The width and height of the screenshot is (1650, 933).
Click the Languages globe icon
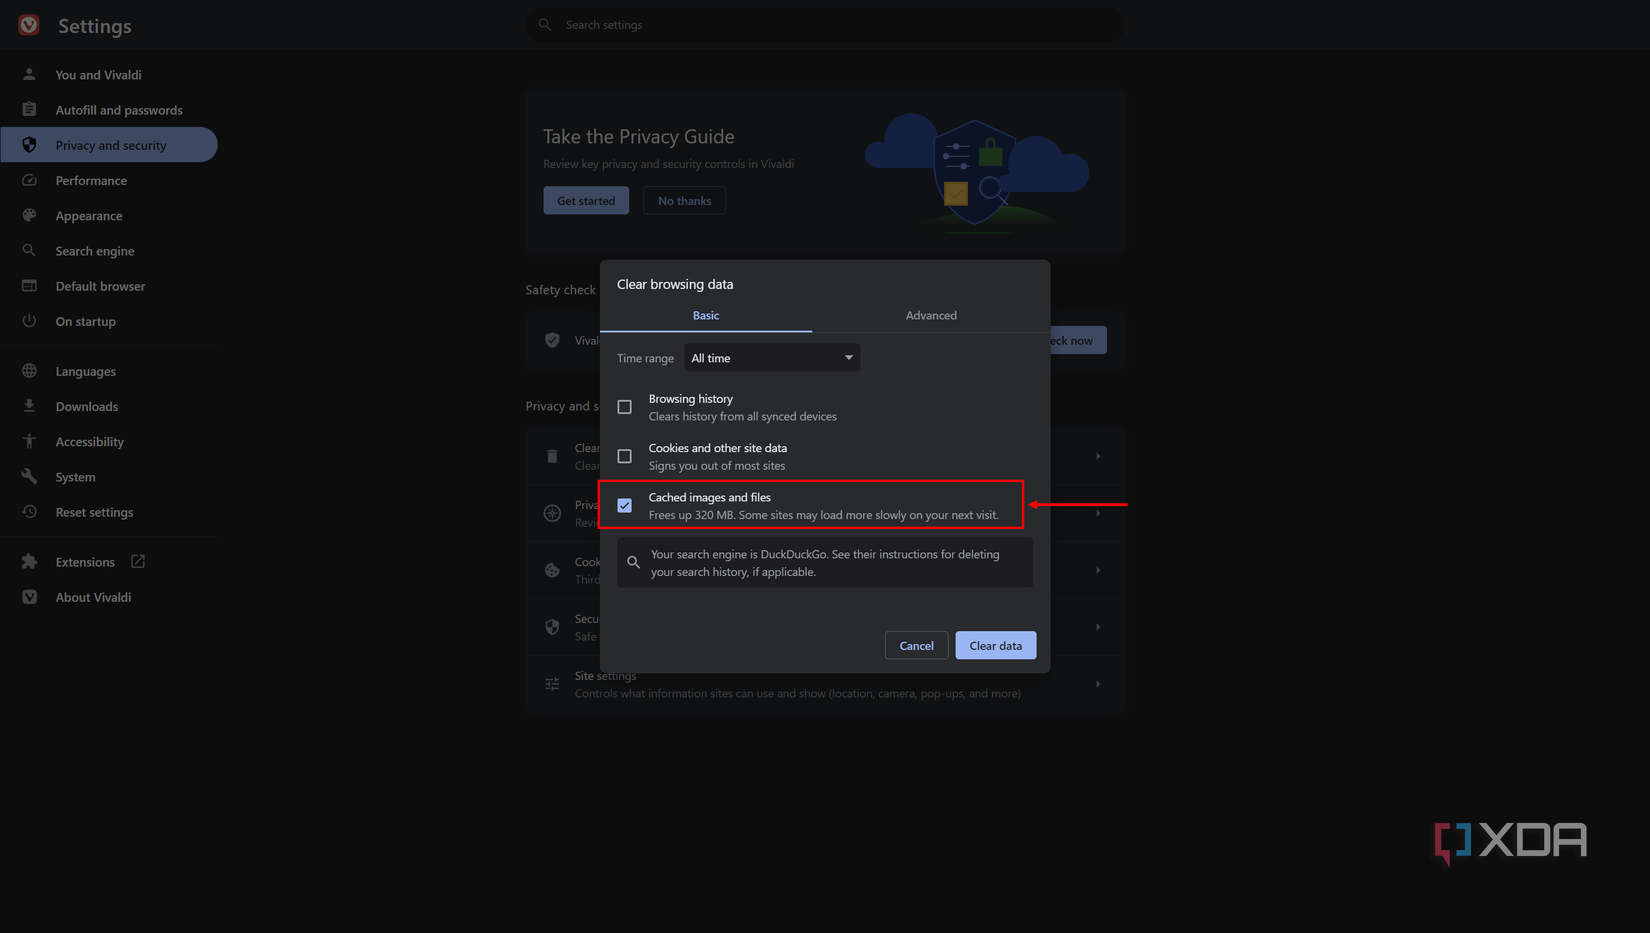pos(29,371)
